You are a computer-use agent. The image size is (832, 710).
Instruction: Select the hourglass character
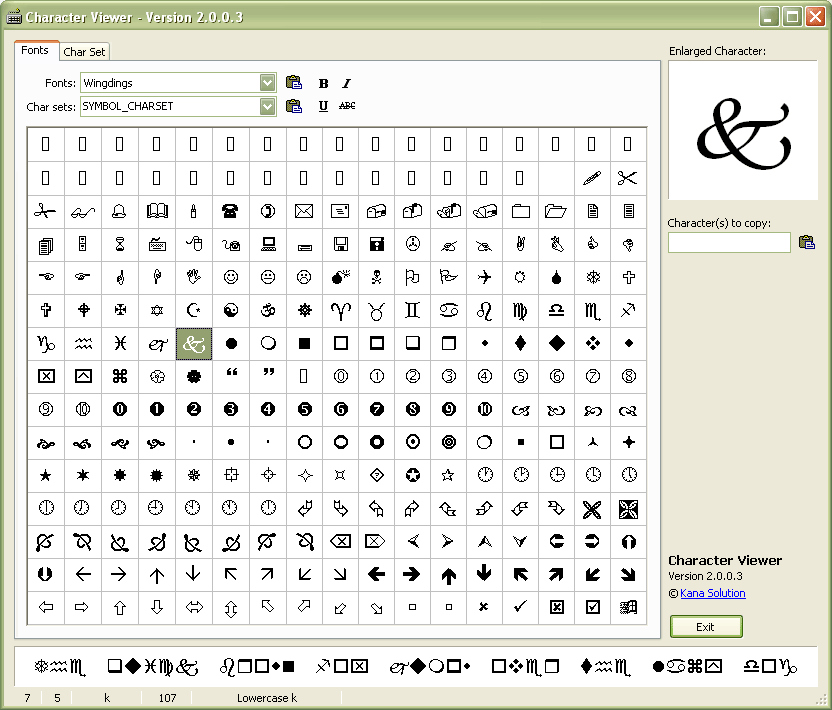119,243
